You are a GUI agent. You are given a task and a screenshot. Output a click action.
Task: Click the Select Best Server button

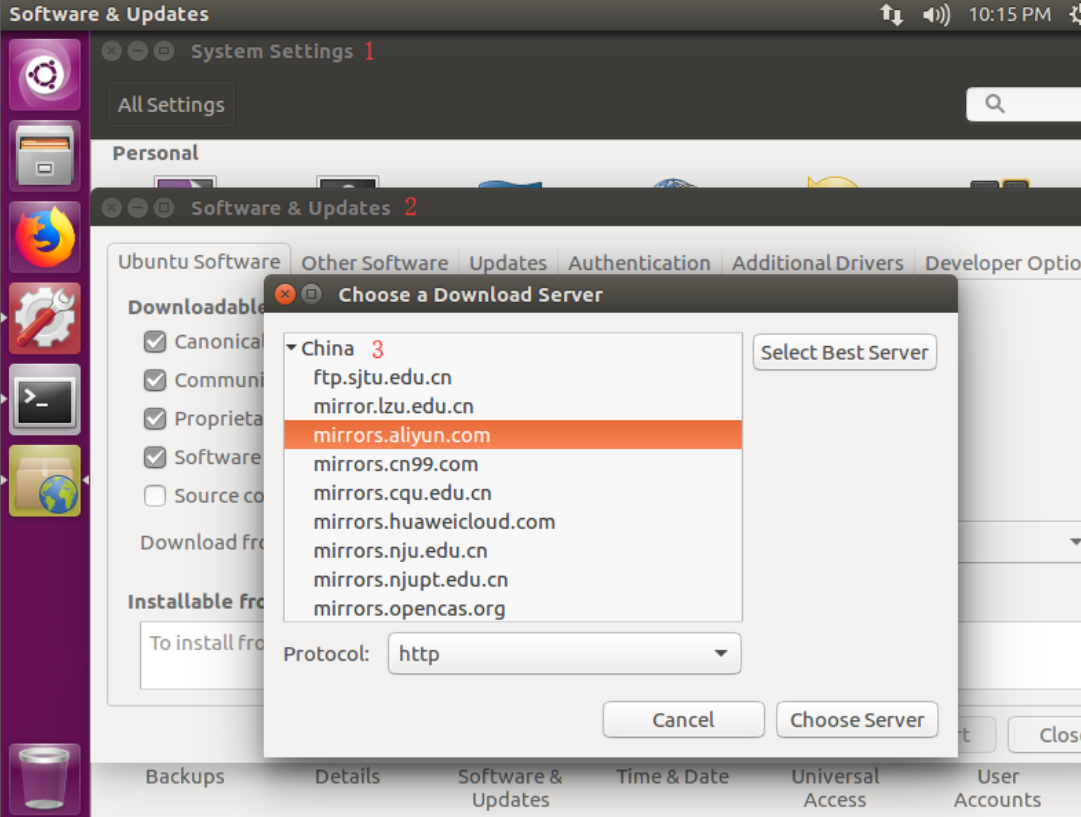pos(845,352)
